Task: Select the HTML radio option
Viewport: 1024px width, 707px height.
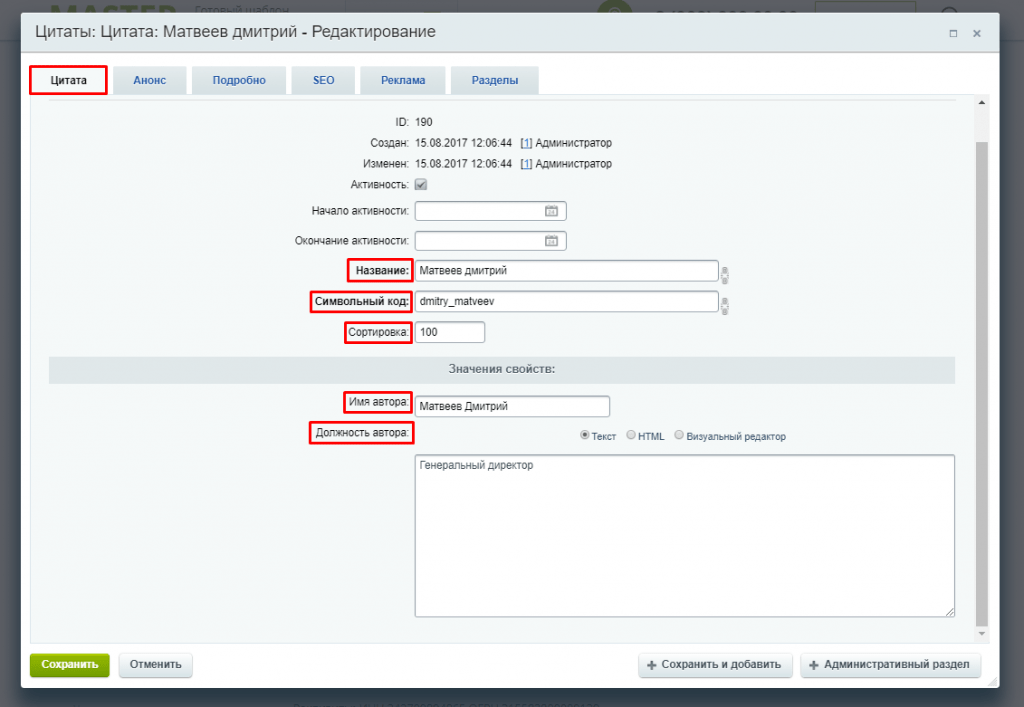Action: [631, 436]
